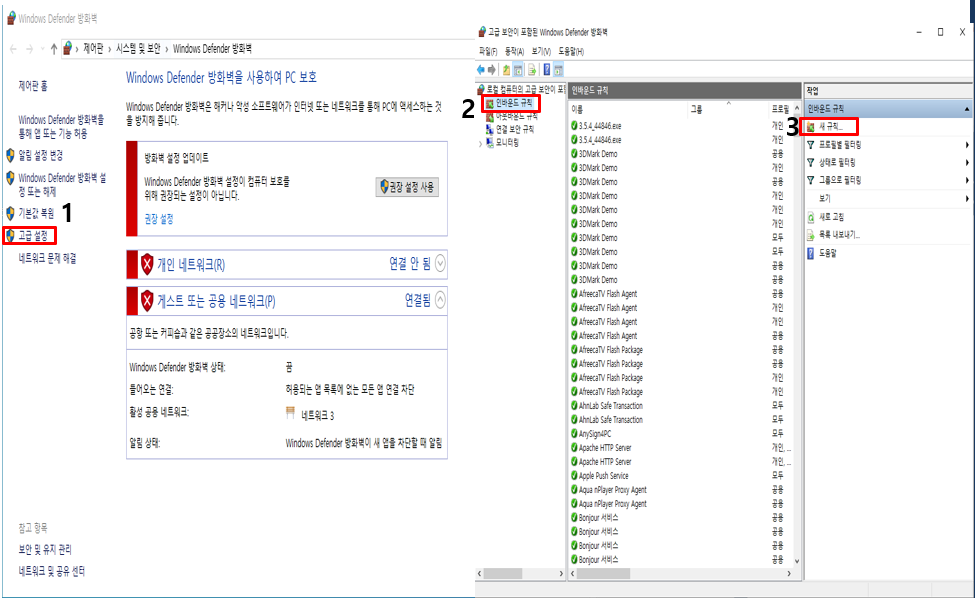Open 네트워크 및 공유 센터 link

(52, 572)
